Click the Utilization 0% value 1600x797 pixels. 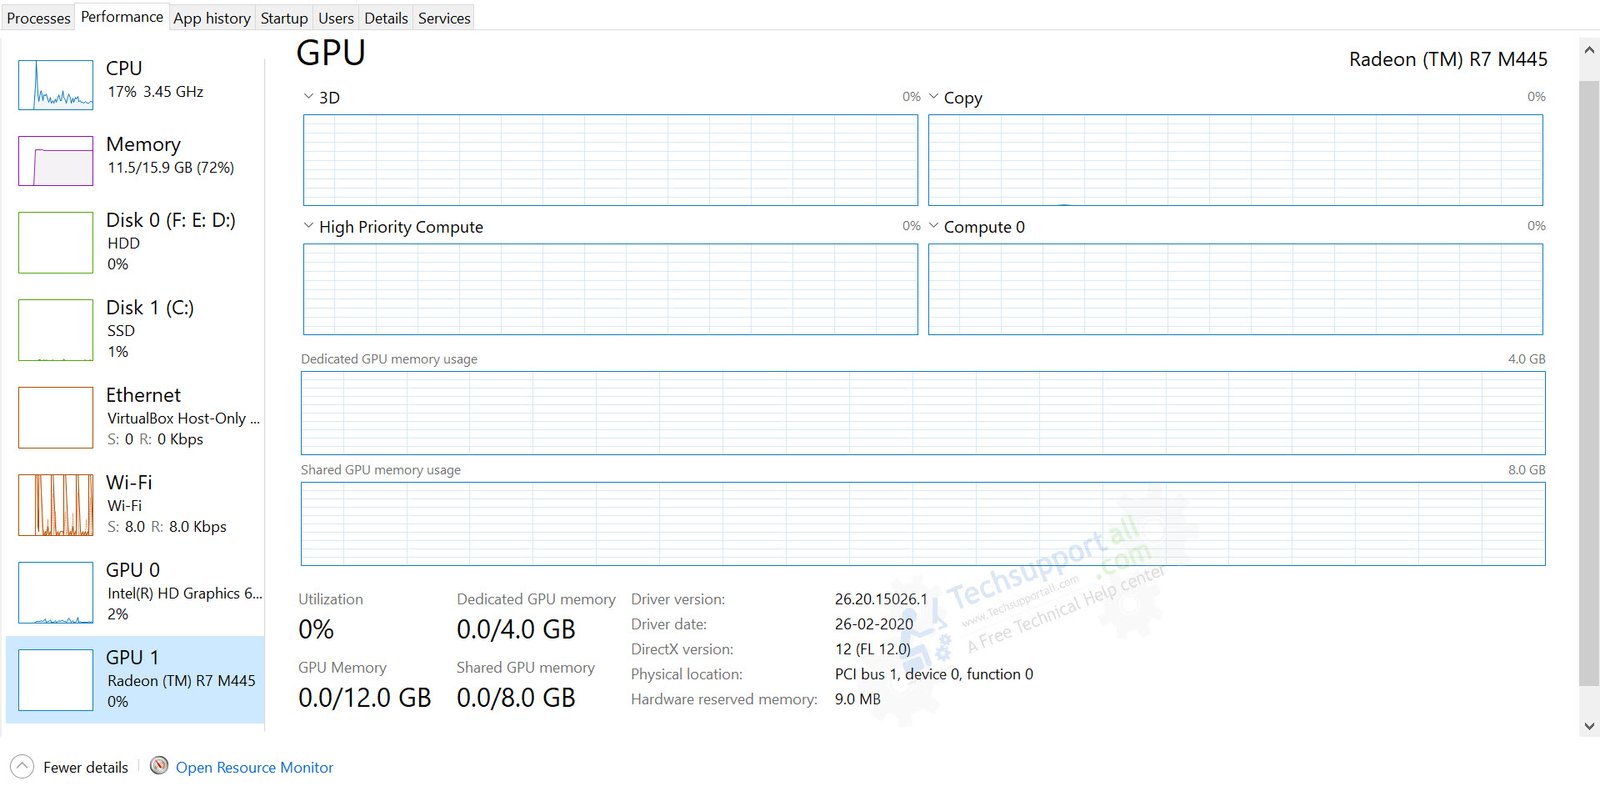(x=316, y=629)
